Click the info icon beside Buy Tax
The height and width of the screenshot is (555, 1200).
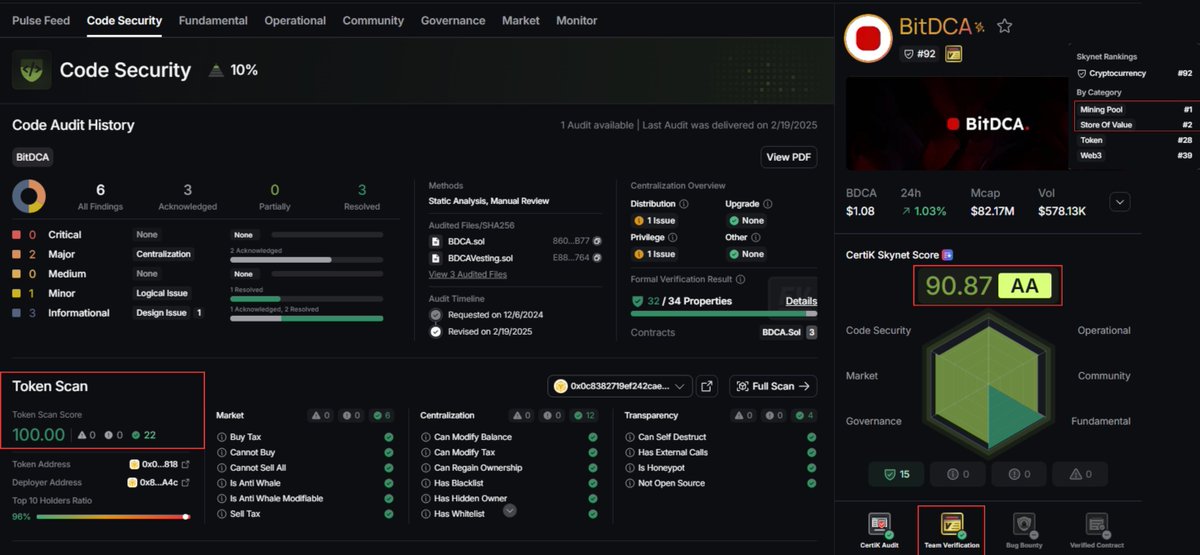point(222,437)
